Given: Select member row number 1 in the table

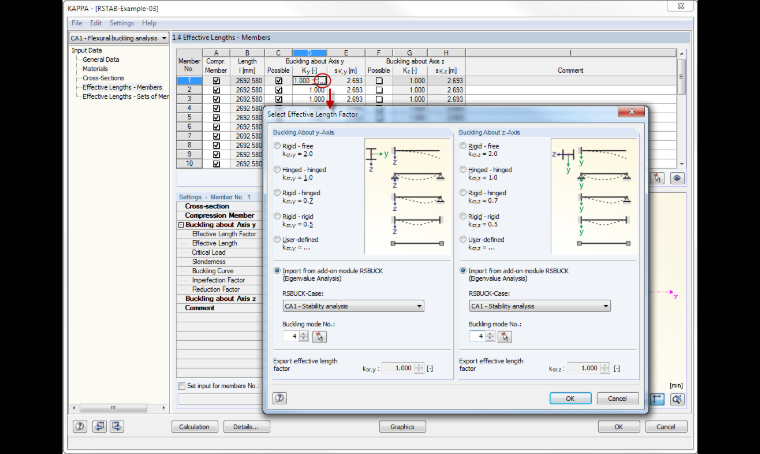Looking at the screenshot, I should 189,81.
